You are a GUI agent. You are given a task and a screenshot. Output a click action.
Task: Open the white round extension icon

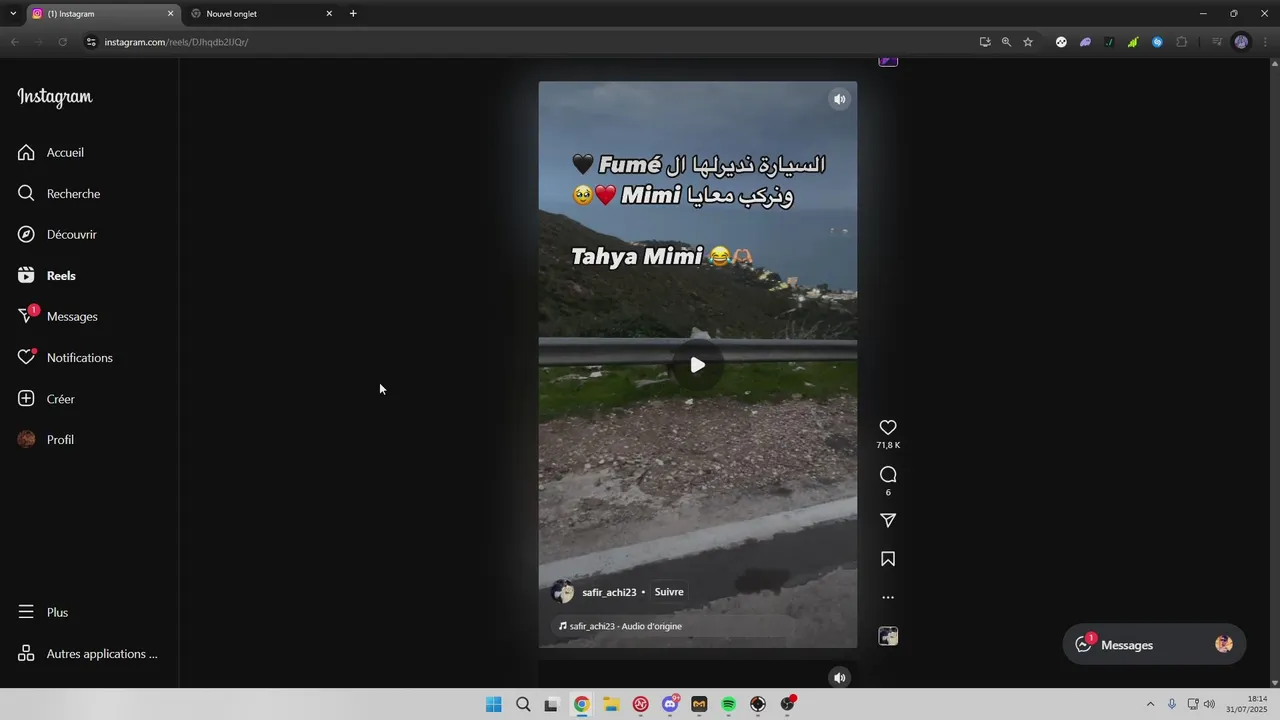[x=1061, y=42]
